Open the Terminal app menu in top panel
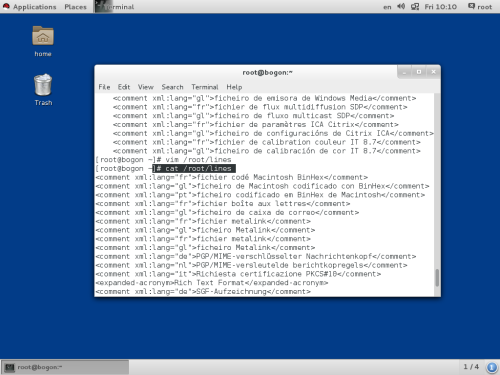 (x=115, y=7)
